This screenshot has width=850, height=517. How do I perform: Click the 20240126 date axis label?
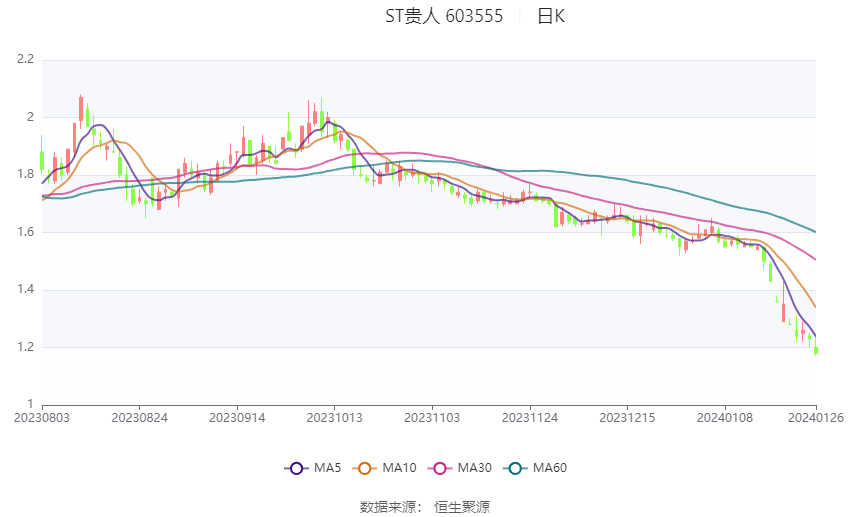coord(816,418)
